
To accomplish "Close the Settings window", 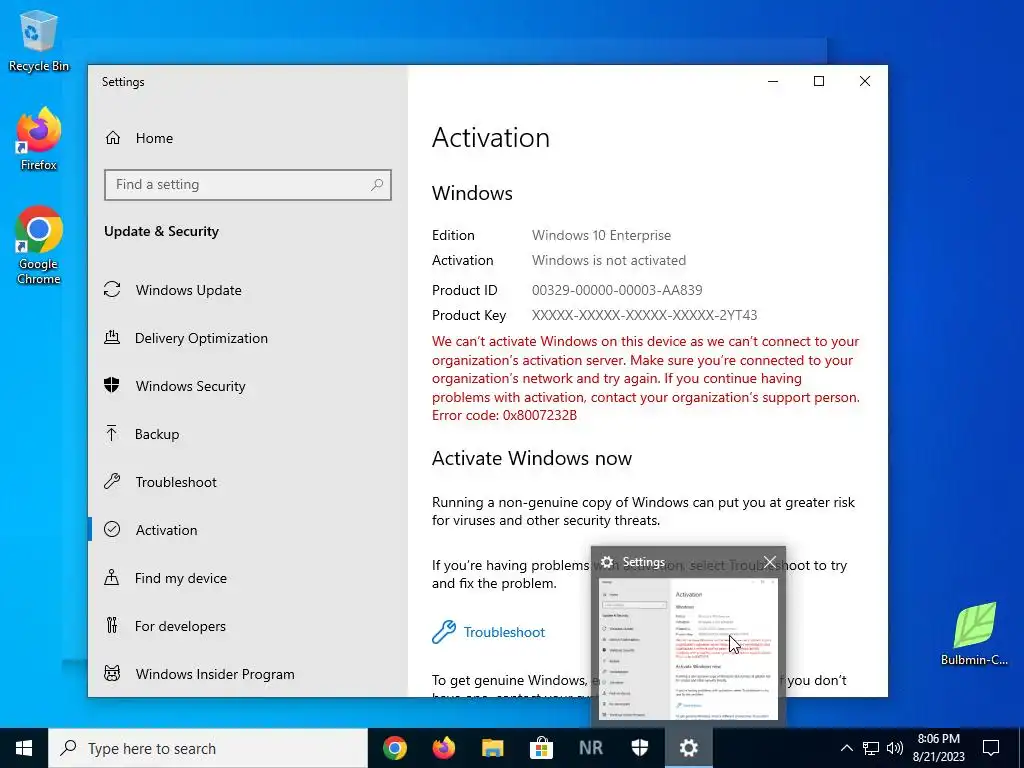I will 865,81.
